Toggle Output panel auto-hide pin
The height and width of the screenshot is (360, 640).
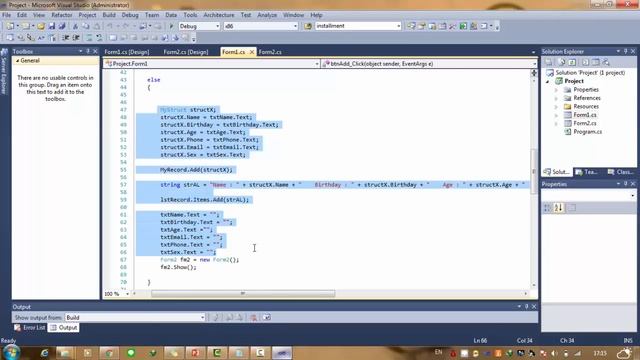(x=527, y=307)
